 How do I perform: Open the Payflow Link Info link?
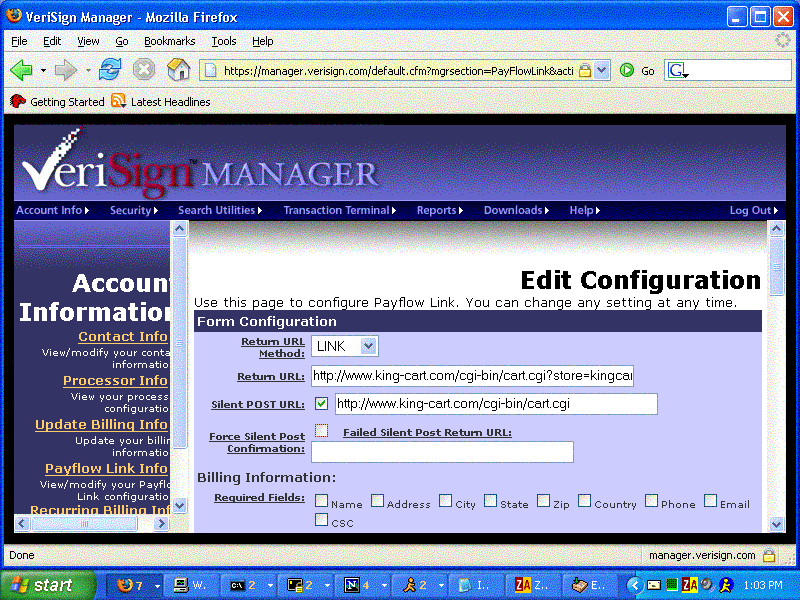(x=106, y=468)
